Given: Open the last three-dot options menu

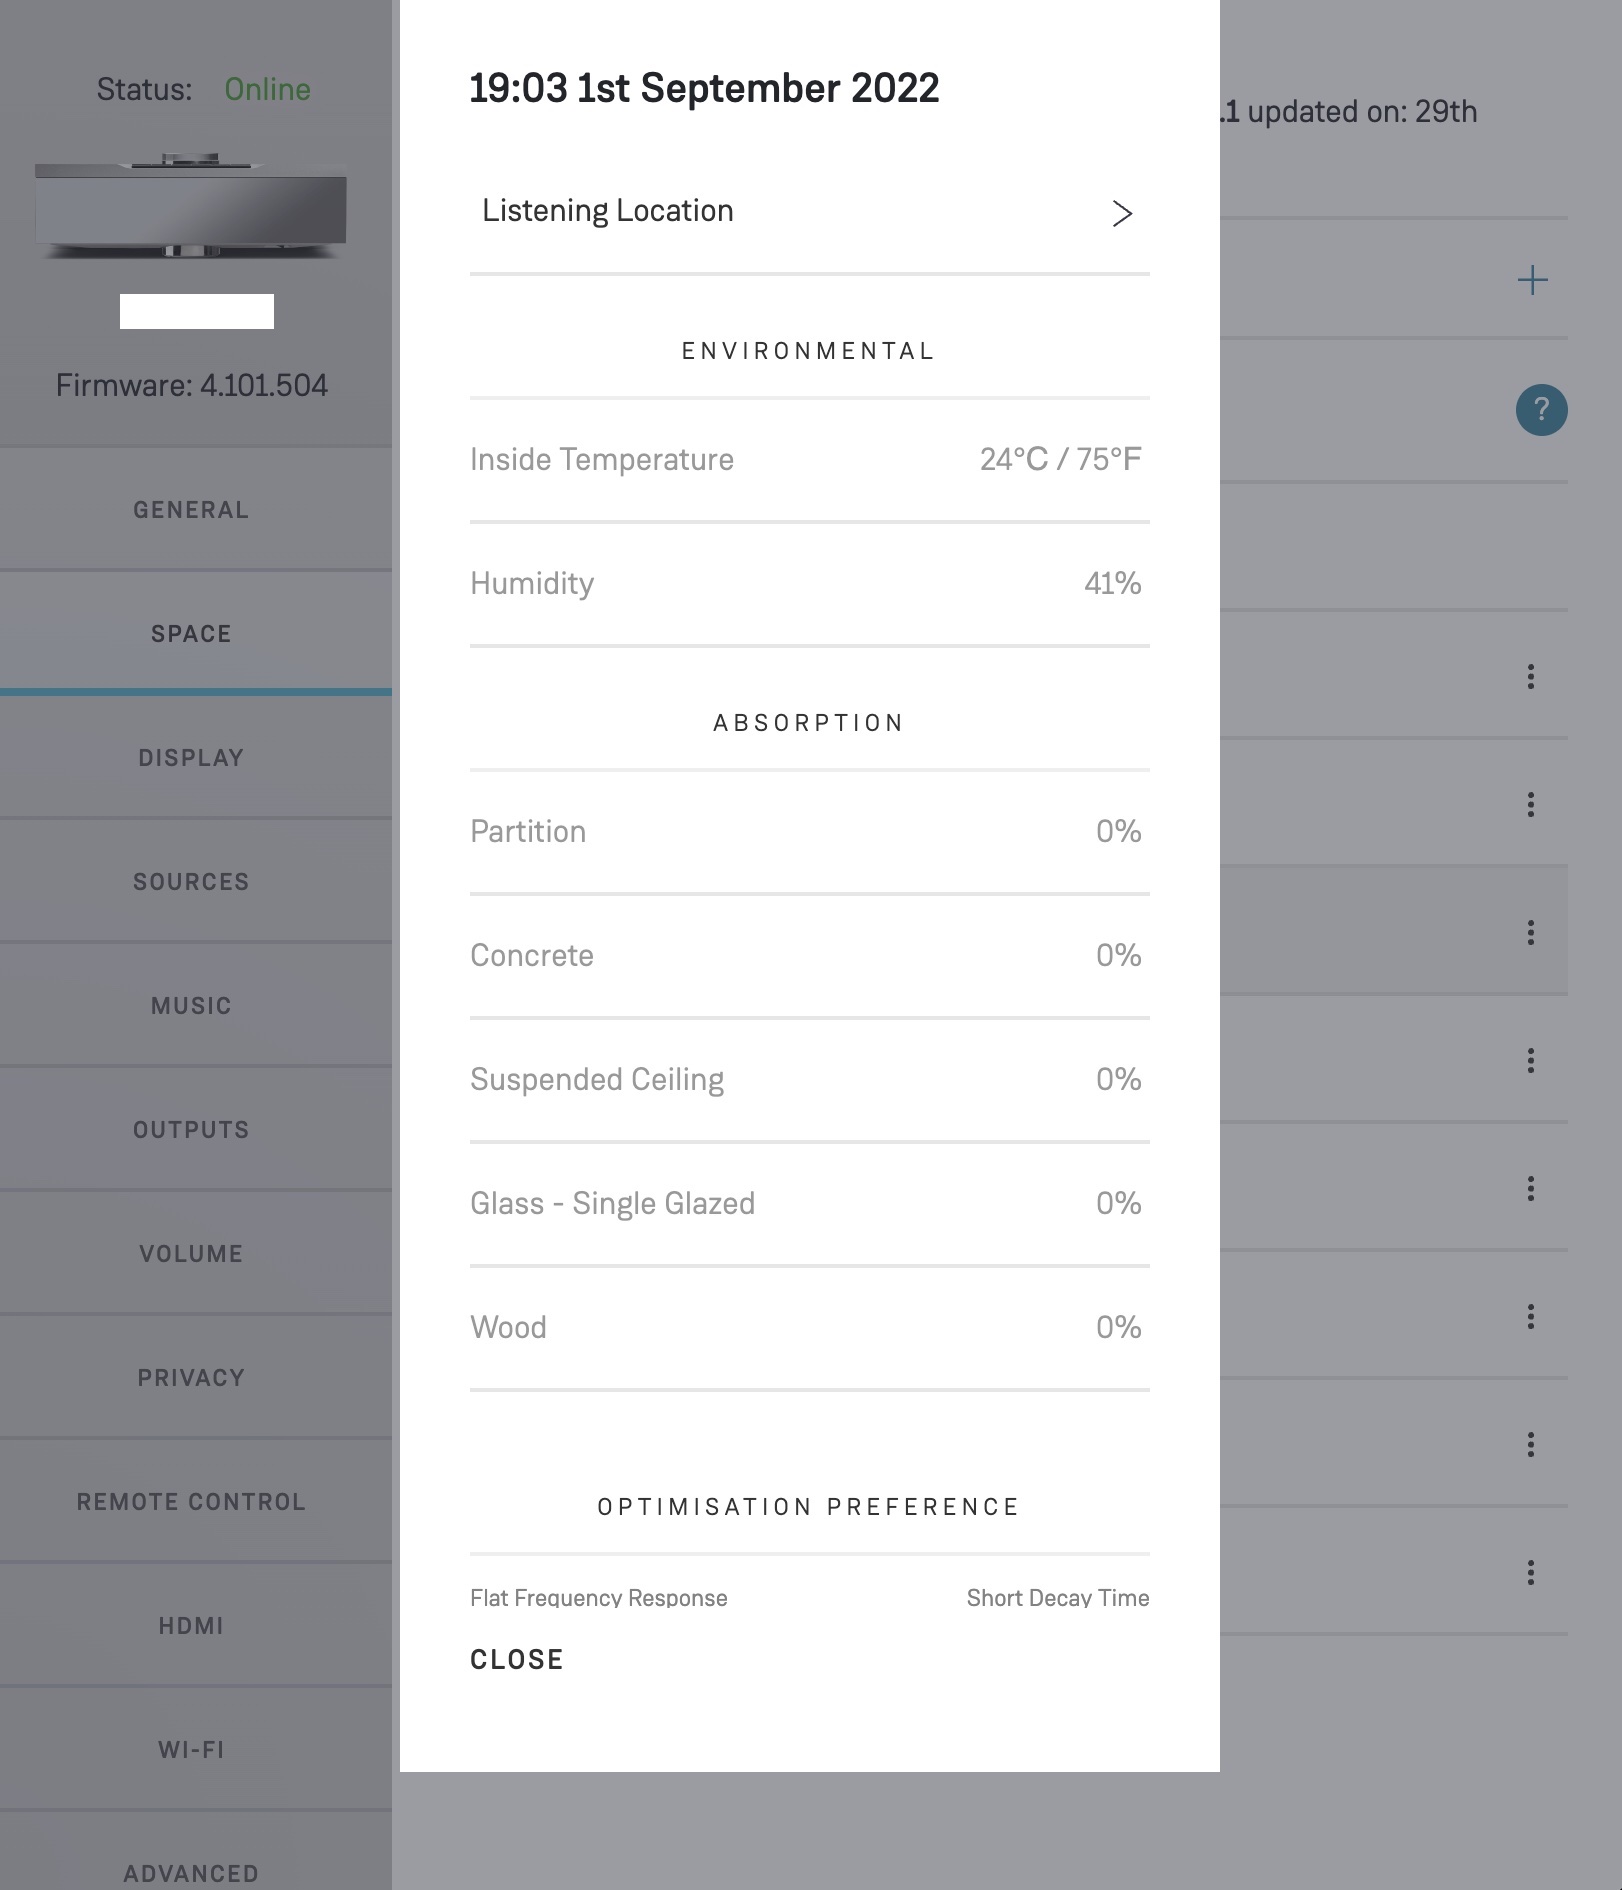Looking at the screenshot, I should tap(1530, 1573).
